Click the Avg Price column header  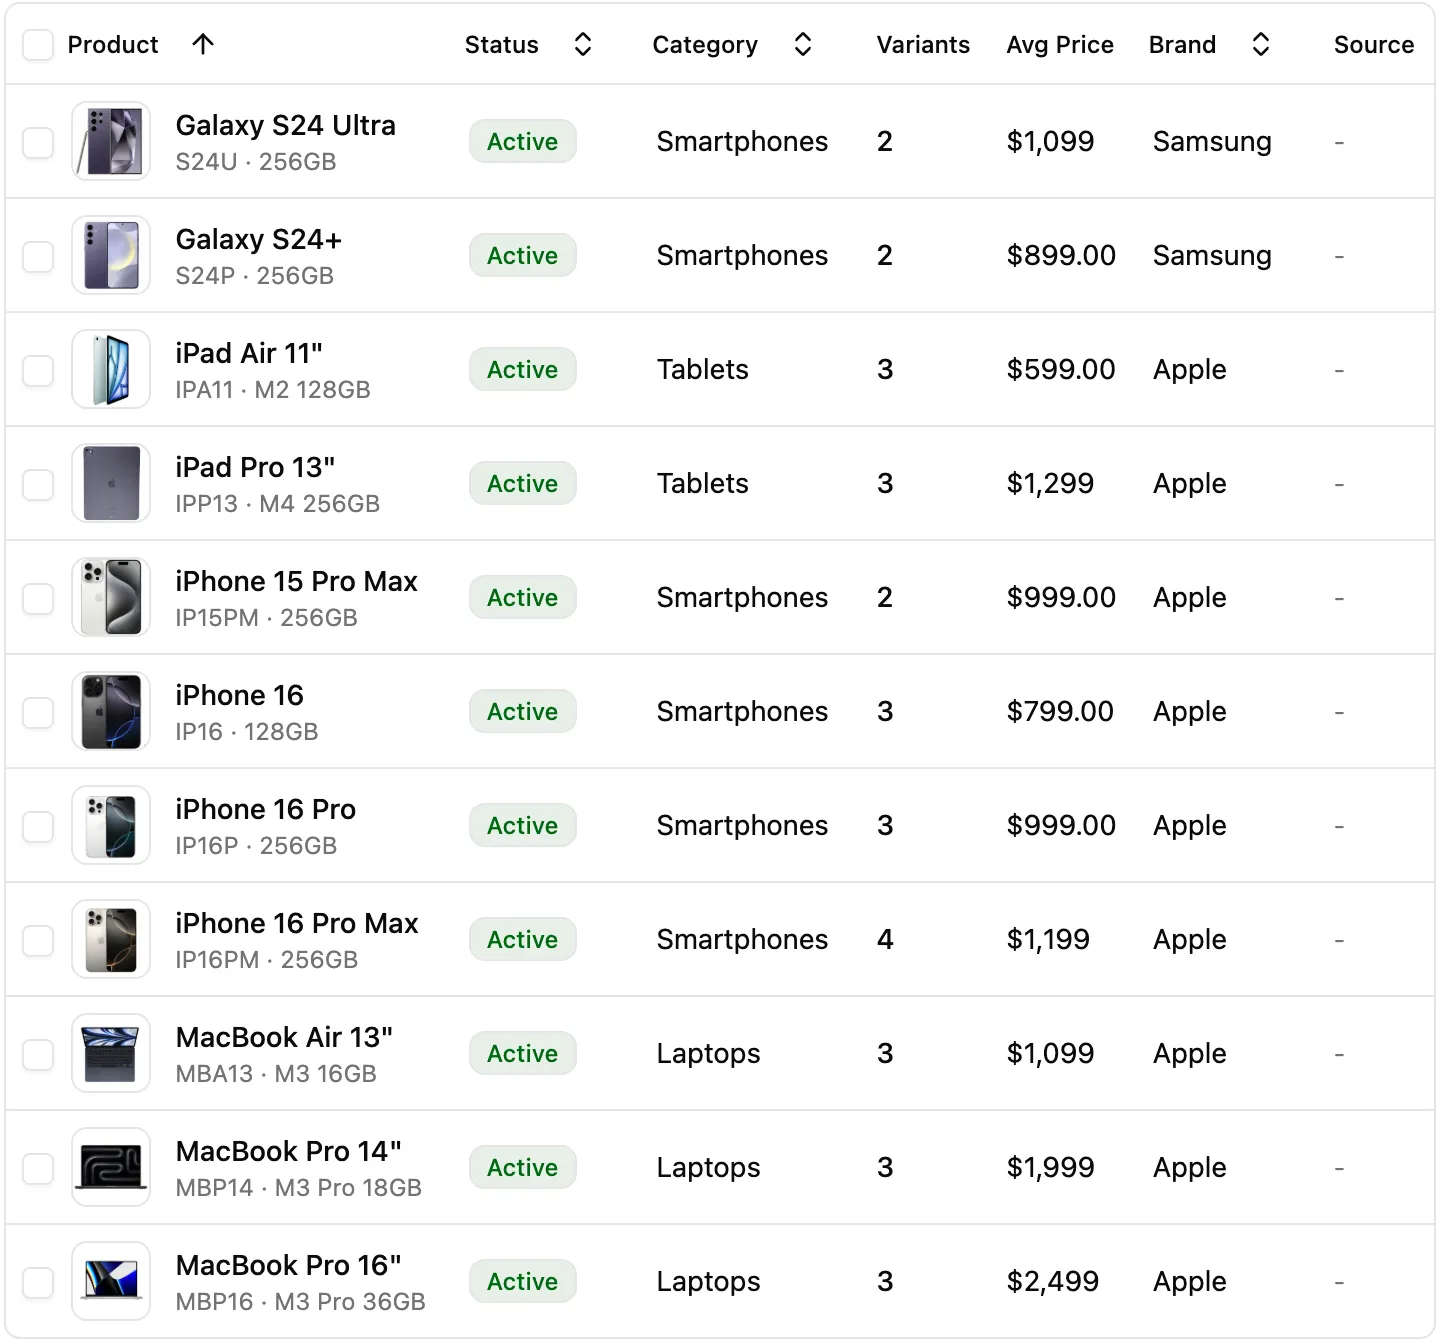click(x=1060, y=44)
